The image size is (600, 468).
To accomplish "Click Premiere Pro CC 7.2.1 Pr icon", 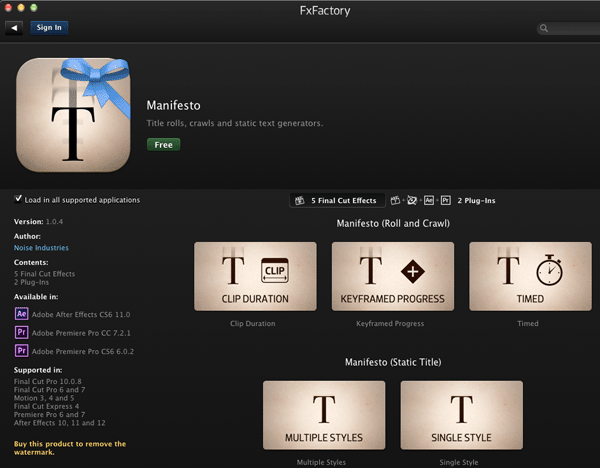I will click(x=21, y=332).
